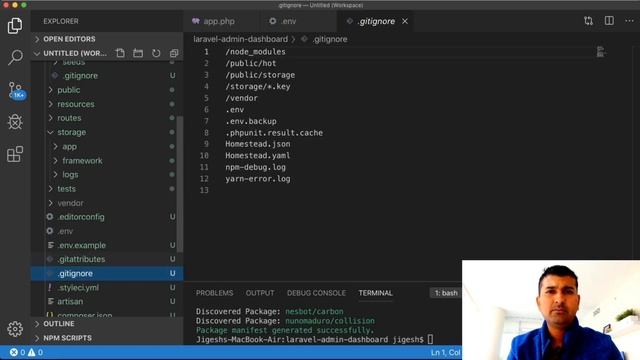Image resolution: width=640 pixels, height=360 pixels.
Task: Open .gitattributes file in Explorer
Action: tap(107, 259)
